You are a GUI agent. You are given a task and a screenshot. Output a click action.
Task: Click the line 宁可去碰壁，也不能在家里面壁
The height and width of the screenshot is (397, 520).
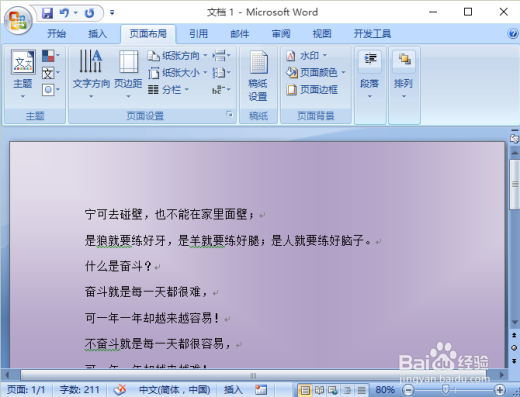coord(166,214)
